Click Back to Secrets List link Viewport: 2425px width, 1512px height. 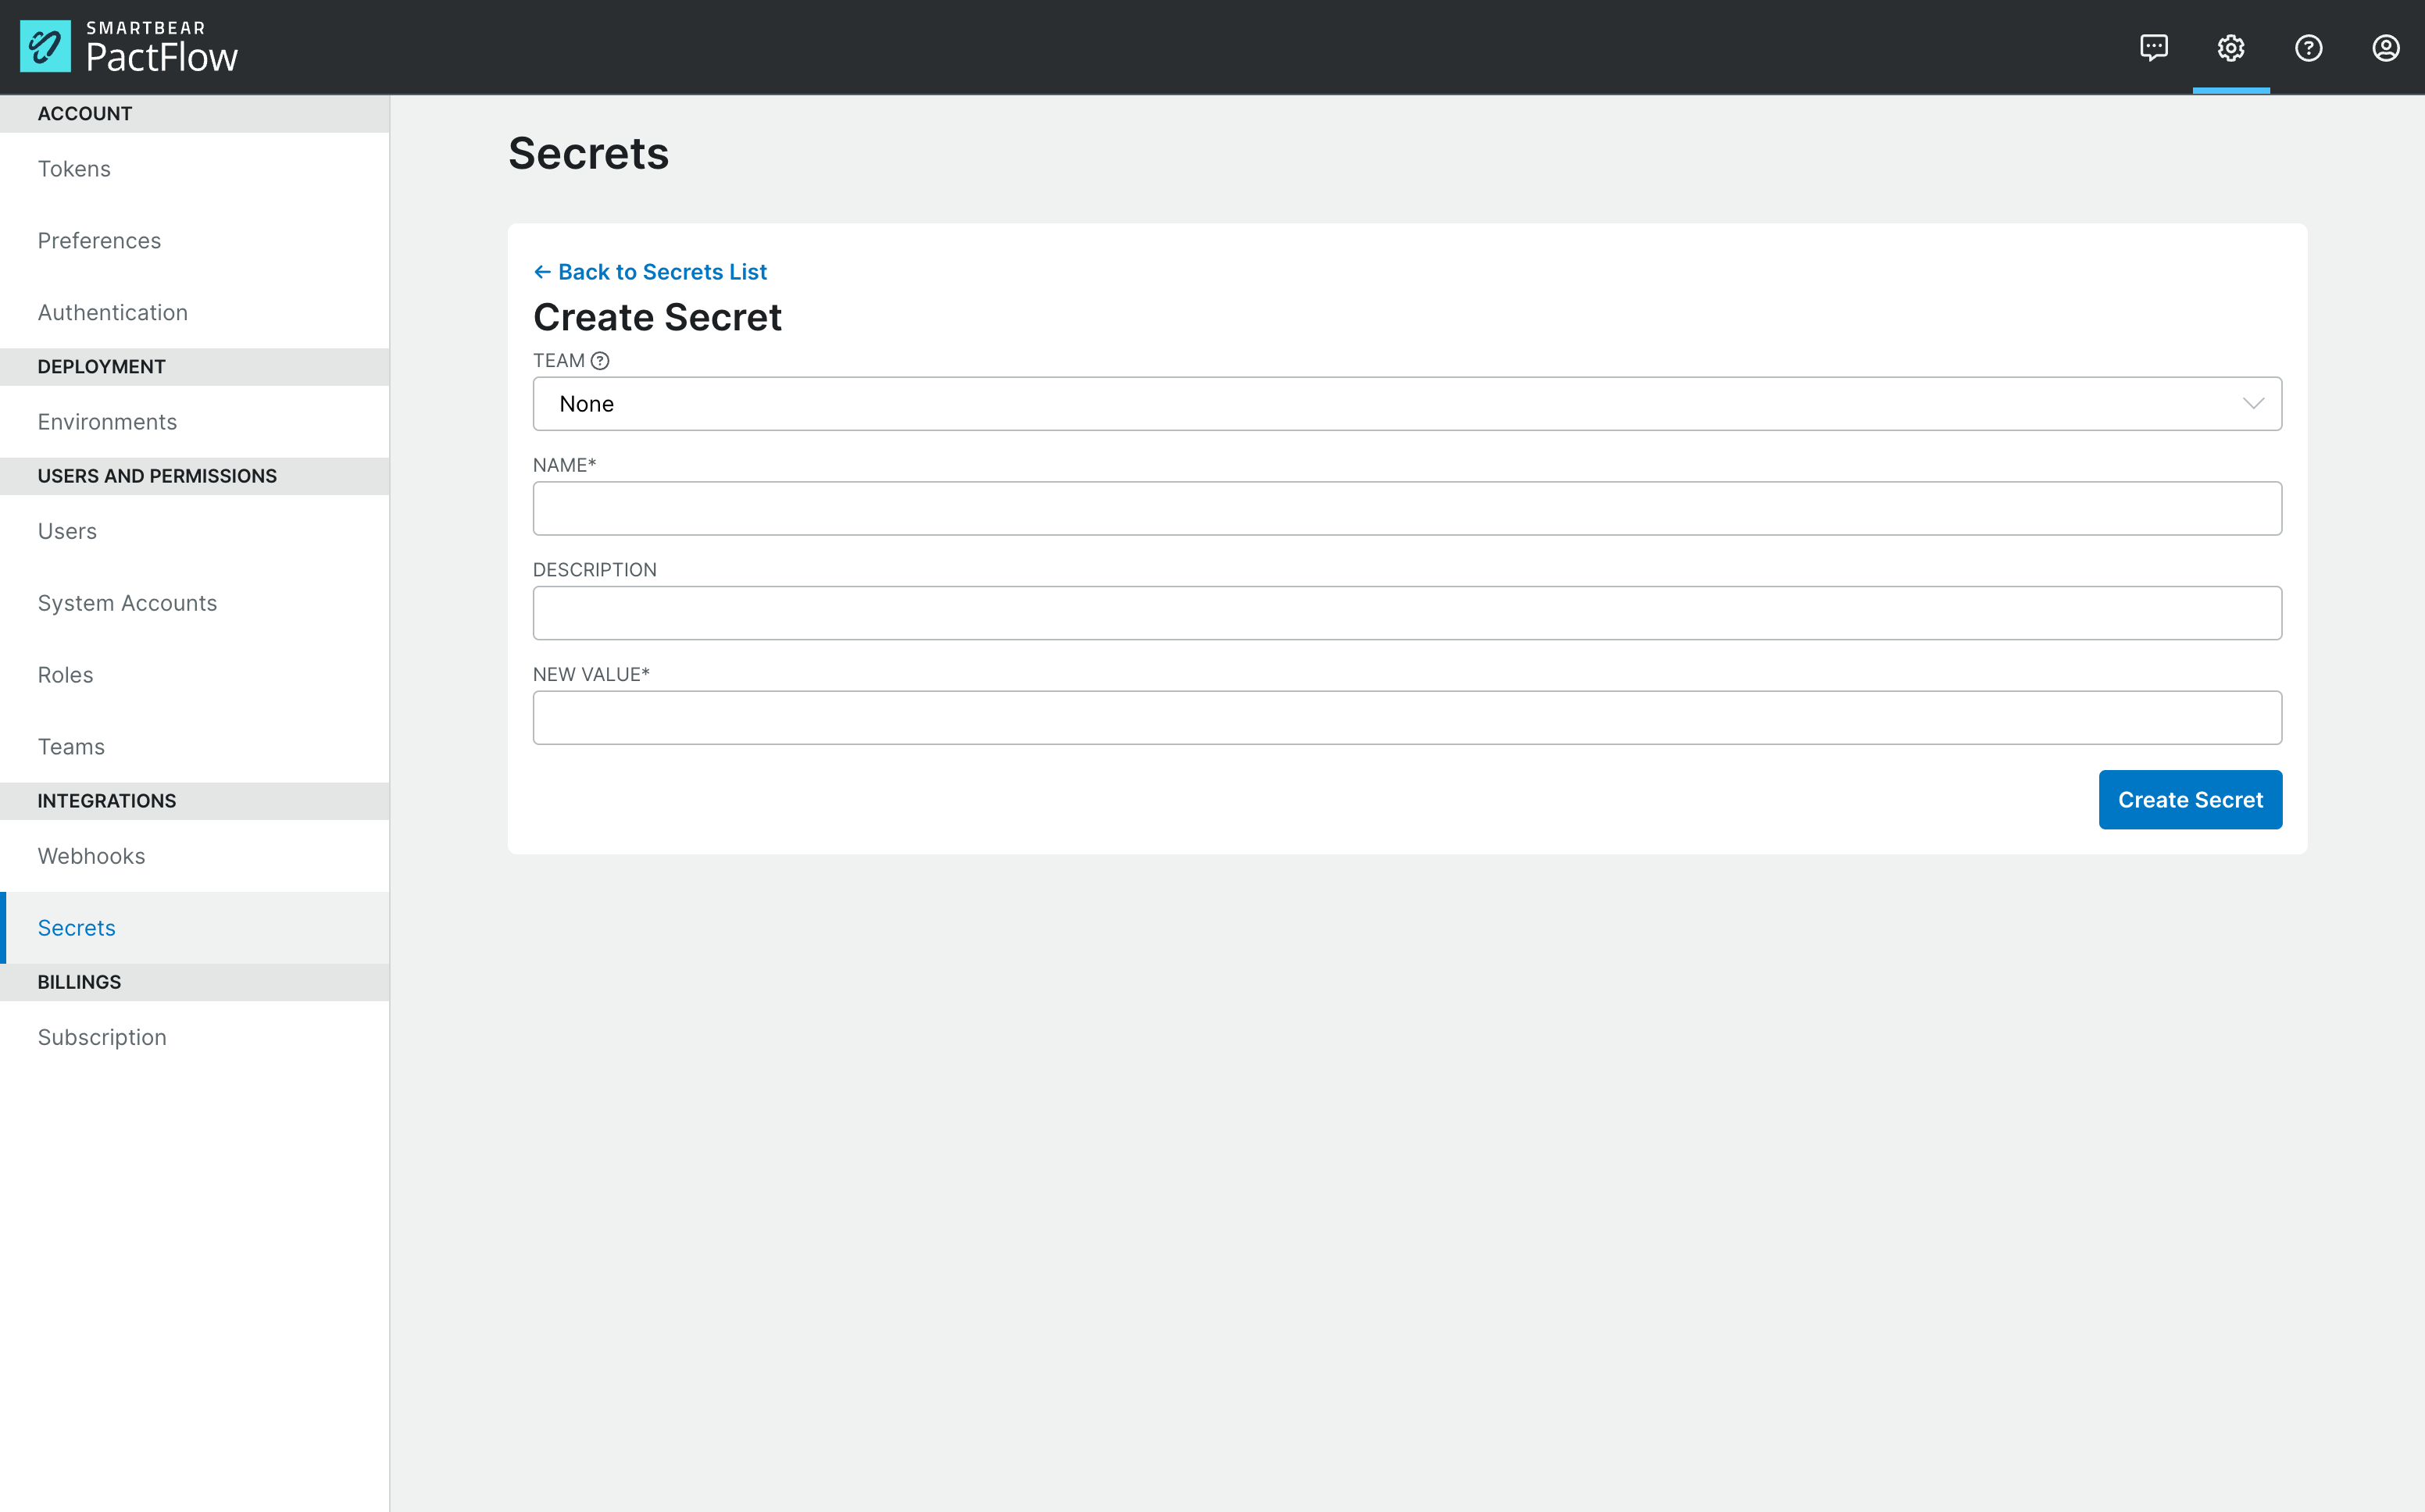pos(650,272)
